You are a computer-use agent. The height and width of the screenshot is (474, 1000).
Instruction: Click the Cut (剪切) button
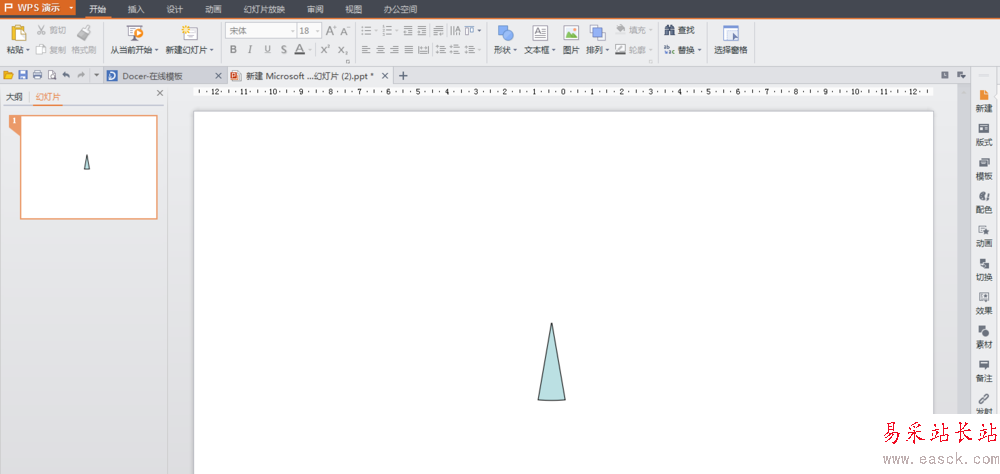click(51, 30)
